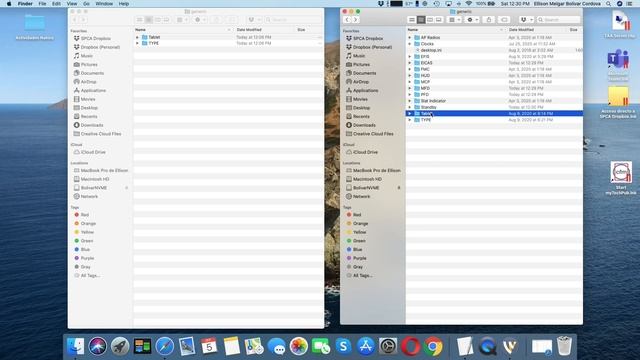Open the Edit menu

pos(56,4)
